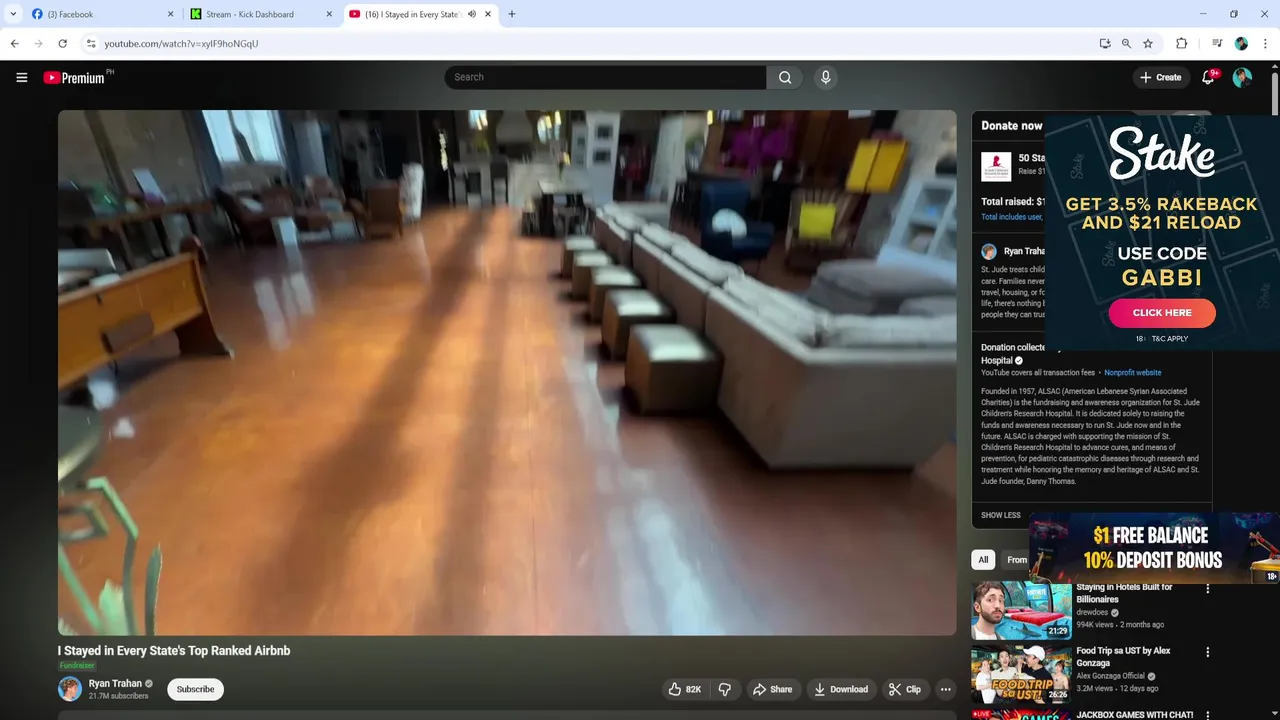
Task: Open the notifications bell
Action: 1208,77
